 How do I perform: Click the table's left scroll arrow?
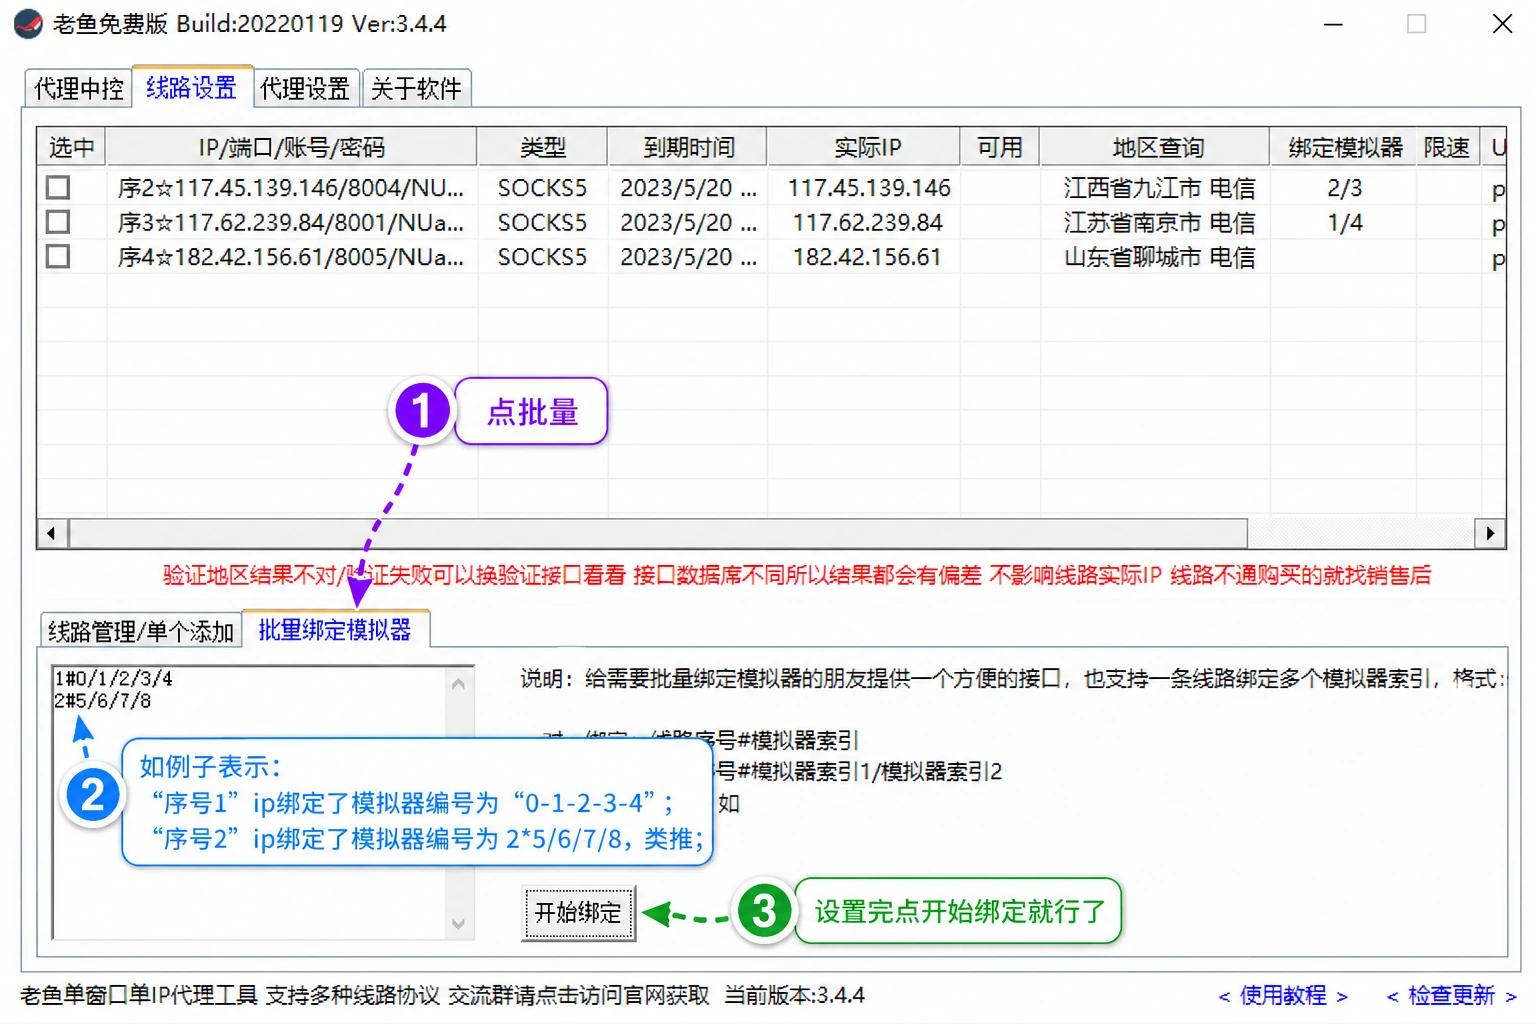click(52, 533)
